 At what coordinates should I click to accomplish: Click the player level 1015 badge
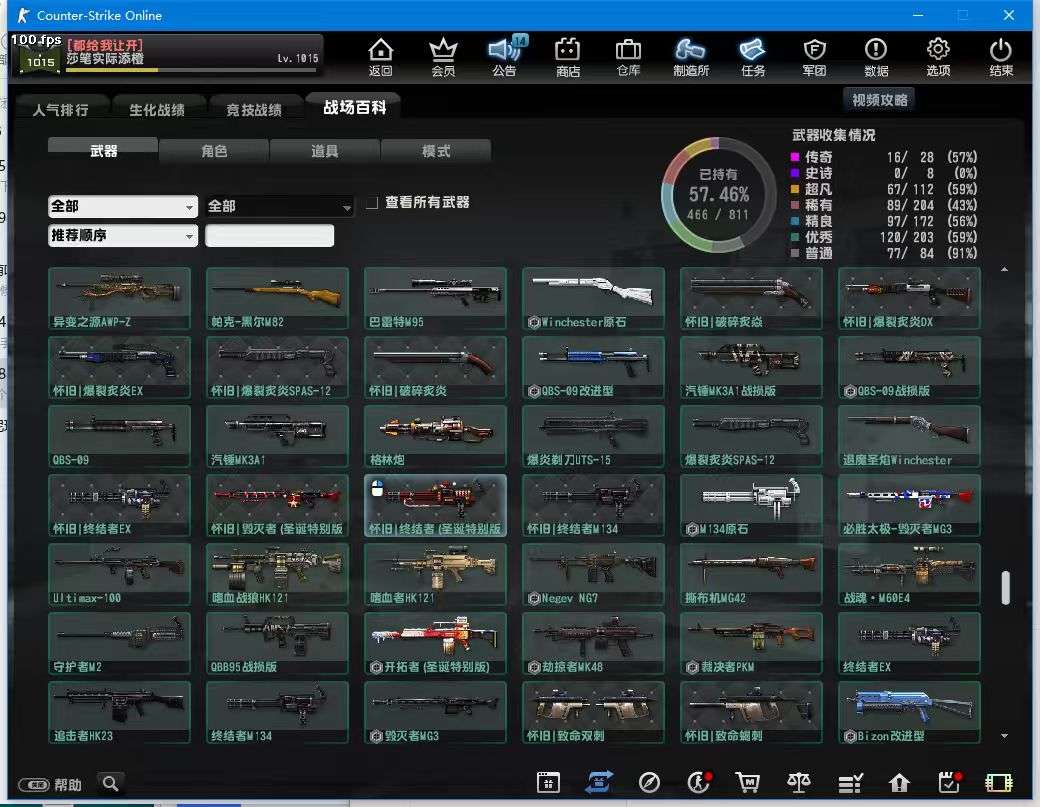point(40,62)
